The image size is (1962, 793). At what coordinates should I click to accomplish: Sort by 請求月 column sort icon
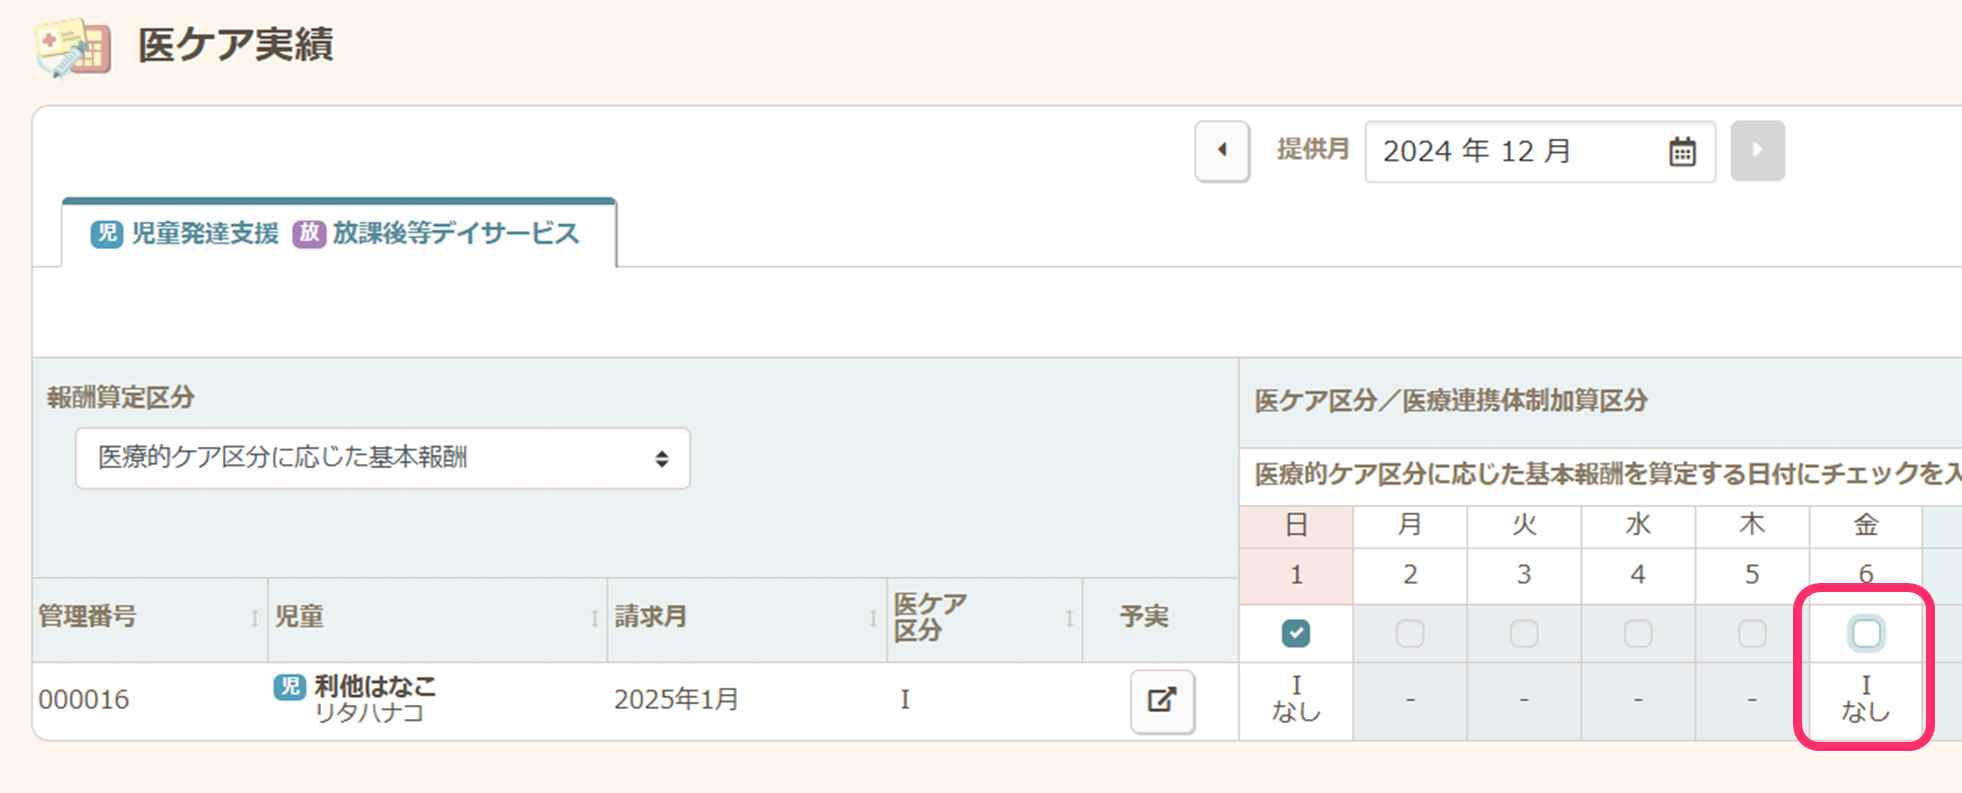[872, 619]
